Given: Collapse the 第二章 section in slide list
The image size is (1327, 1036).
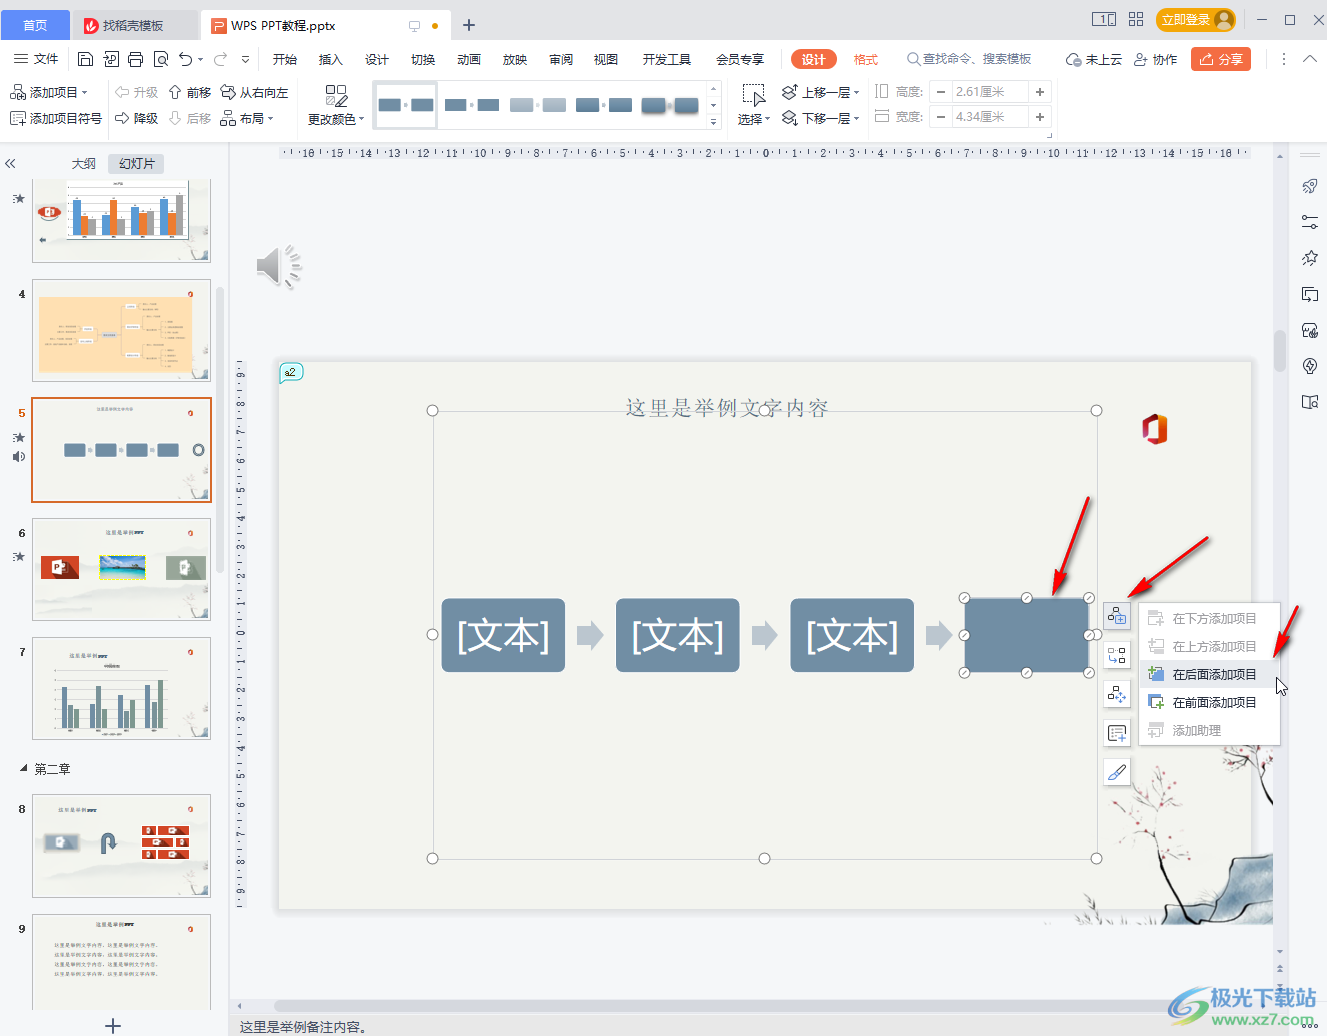Looking at the screenshot, I should 24,768.
